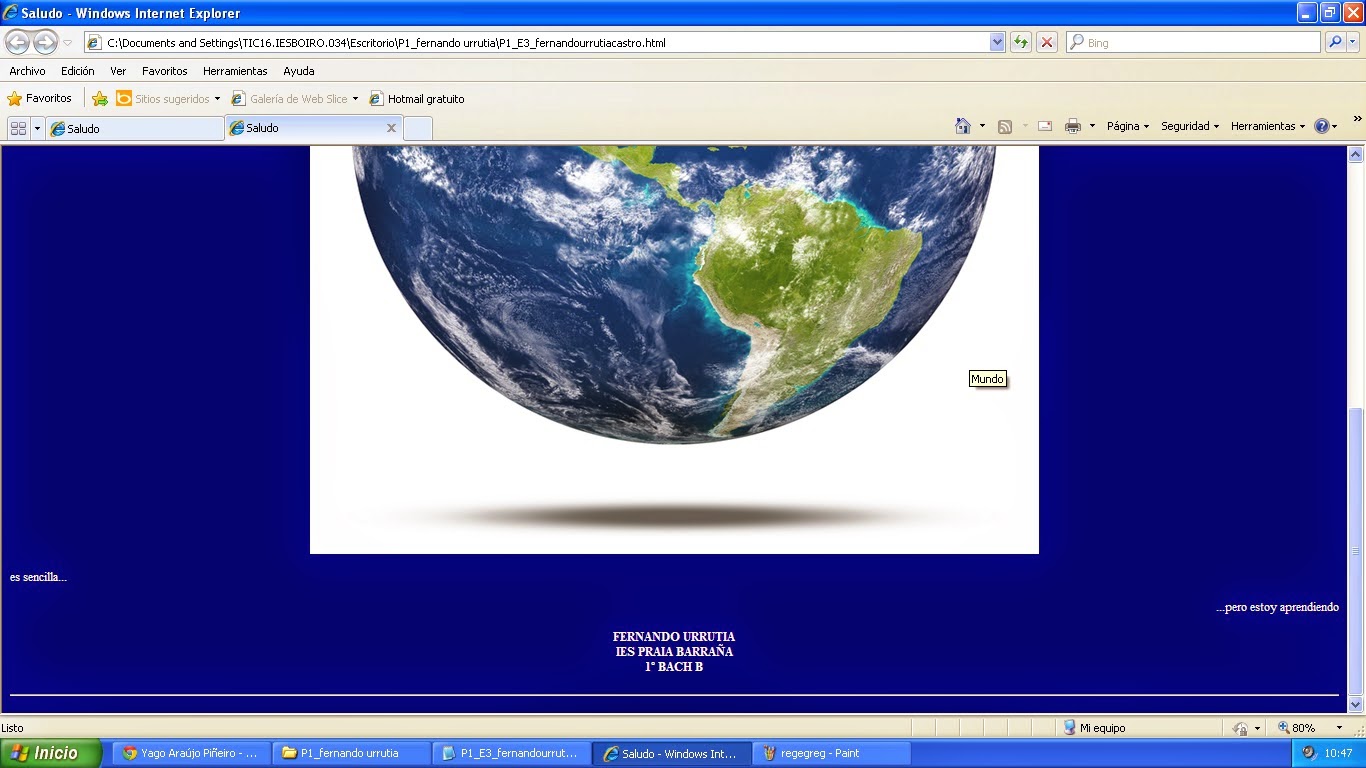
Task: Click the text 'es sencilla...'
Action: pyautogui.click(x=38, y=577)
